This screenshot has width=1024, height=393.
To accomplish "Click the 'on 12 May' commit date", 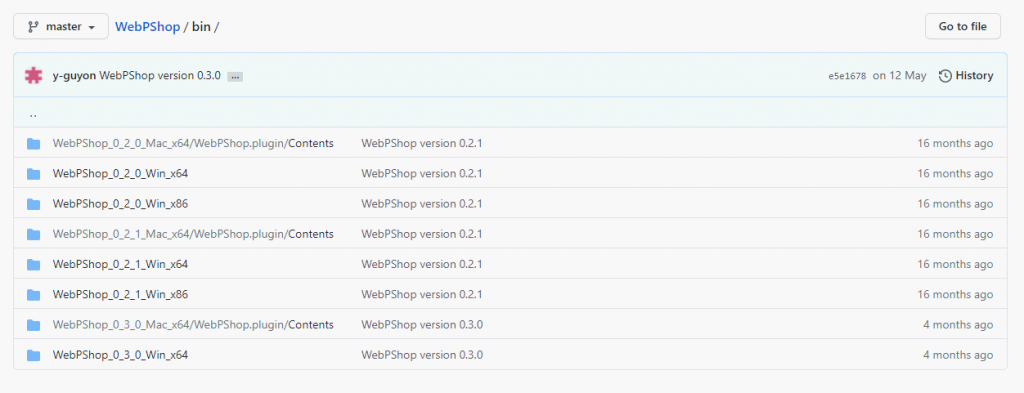I will 899,76.
